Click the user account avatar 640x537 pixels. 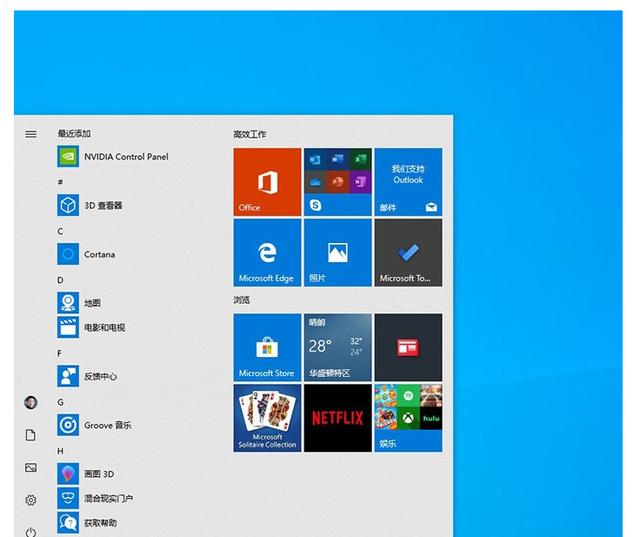pyautogui.click(x=31, y=402)
